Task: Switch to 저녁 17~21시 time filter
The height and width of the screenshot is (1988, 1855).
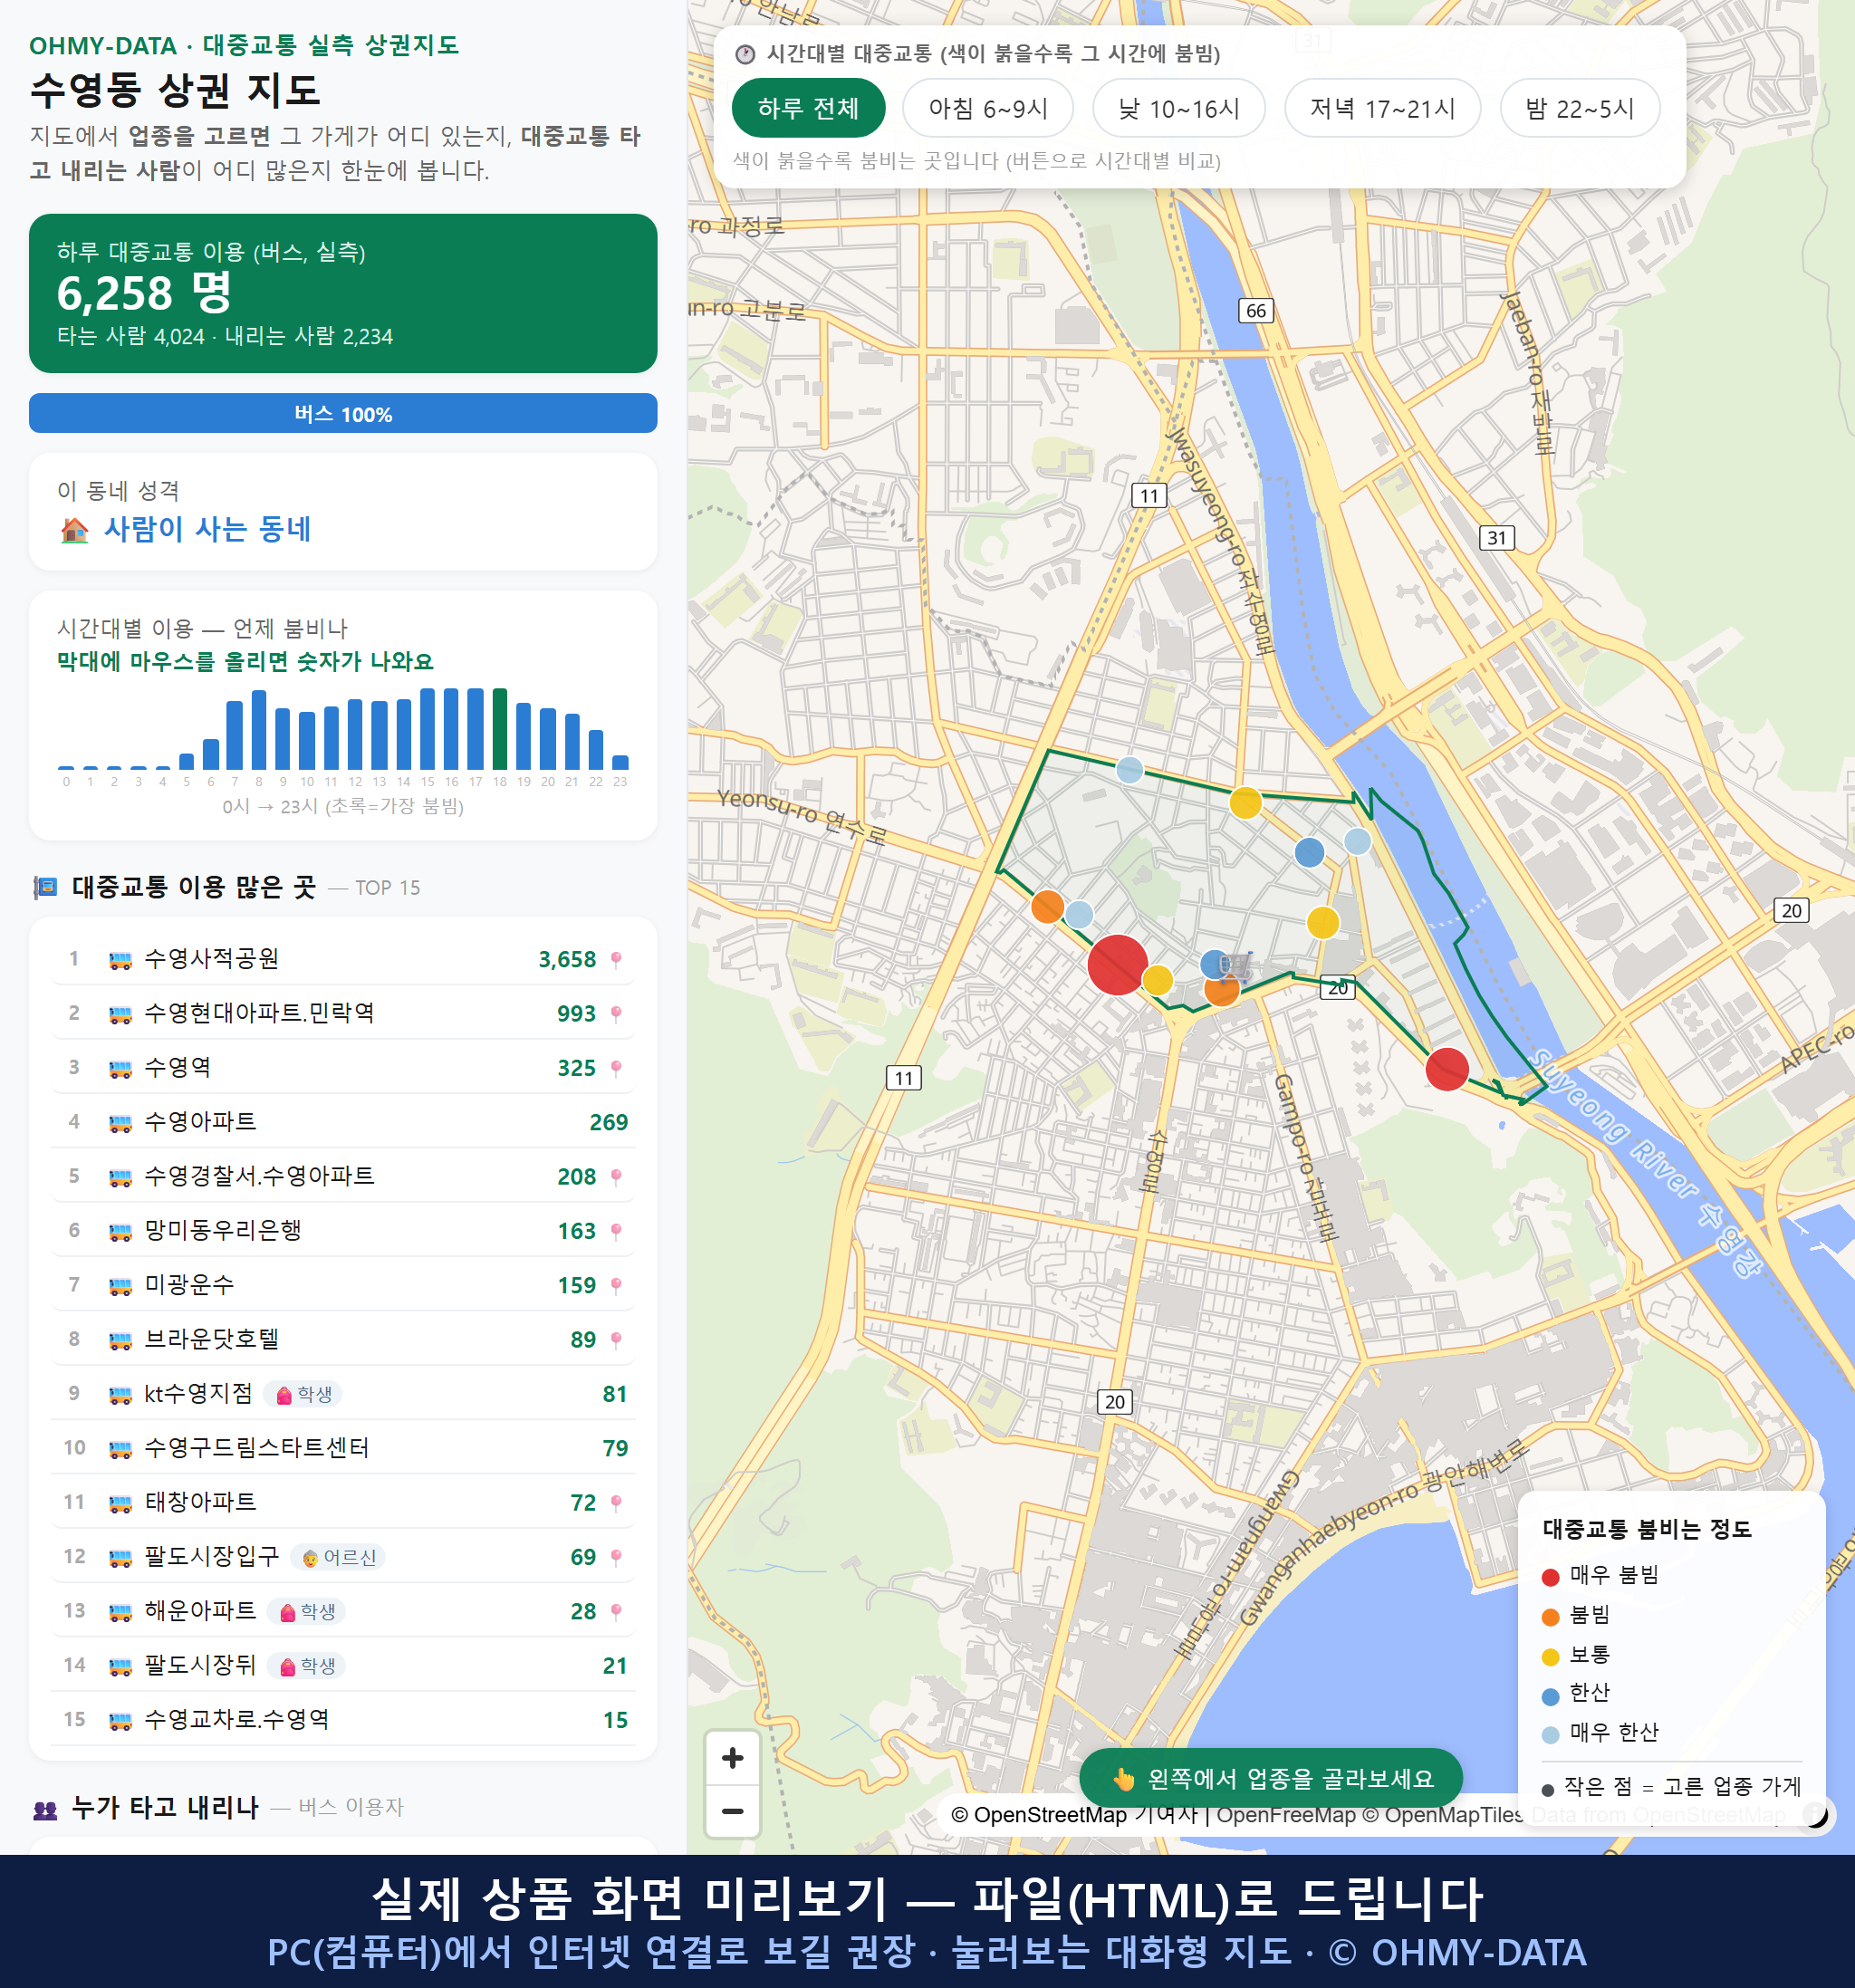Action: (x=1382, y=108)
